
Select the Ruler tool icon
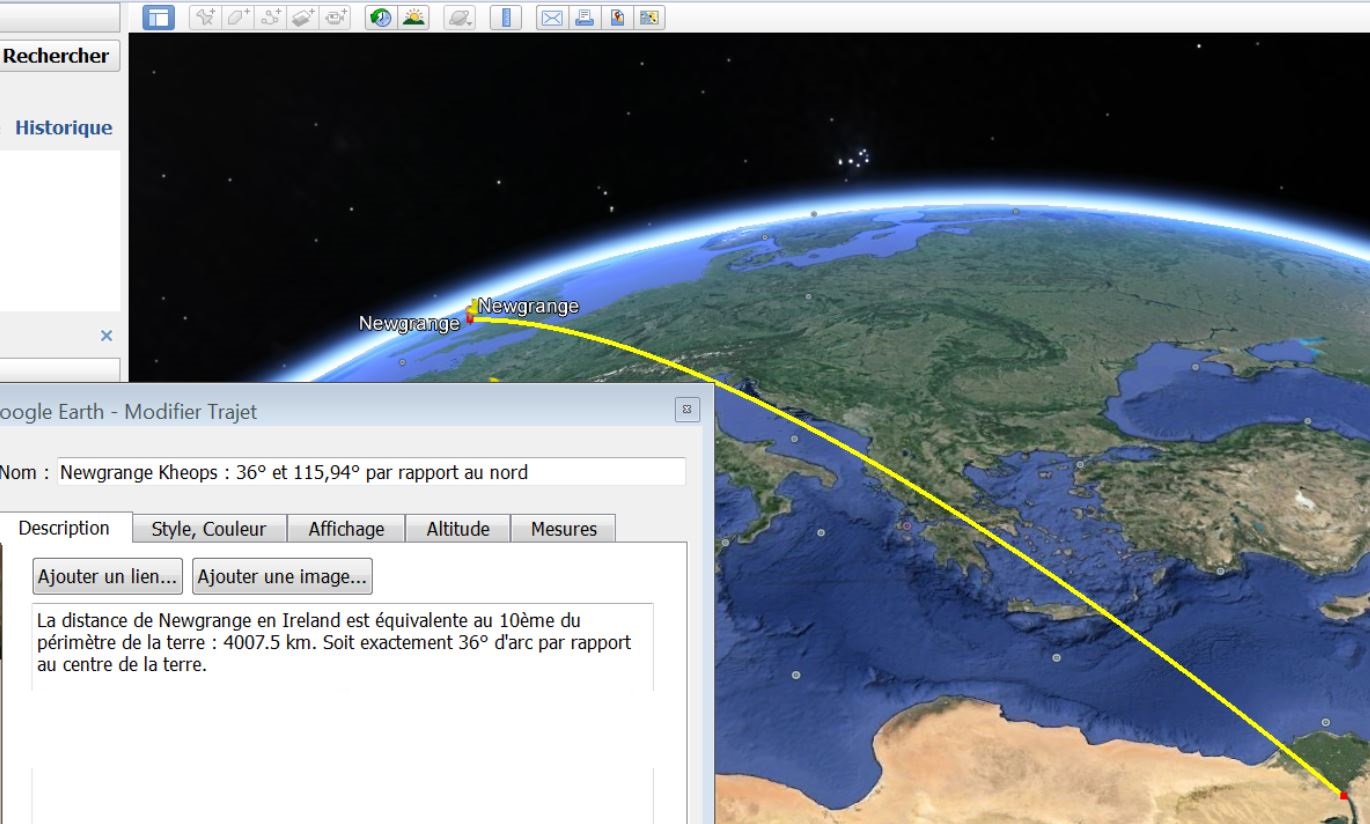coord(507,17)
